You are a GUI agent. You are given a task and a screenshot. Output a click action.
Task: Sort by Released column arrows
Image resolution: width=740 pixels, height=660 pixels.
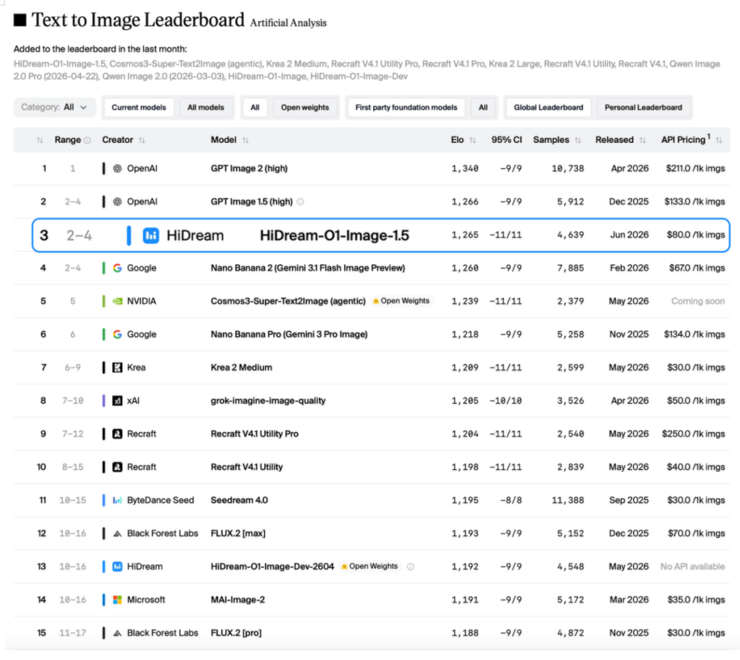click(642, 140)
